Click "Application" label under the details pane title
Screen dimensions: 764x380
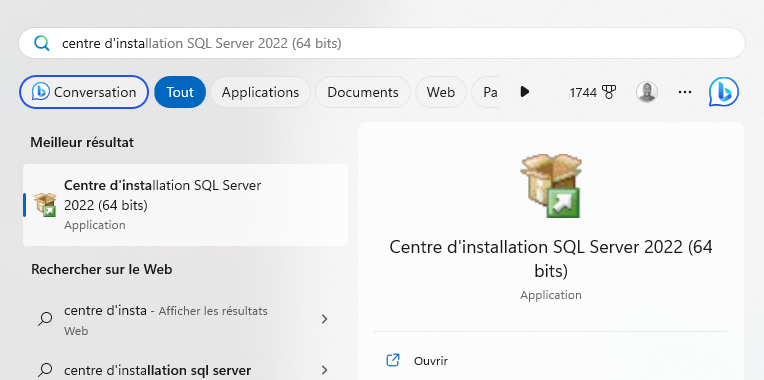551,295
